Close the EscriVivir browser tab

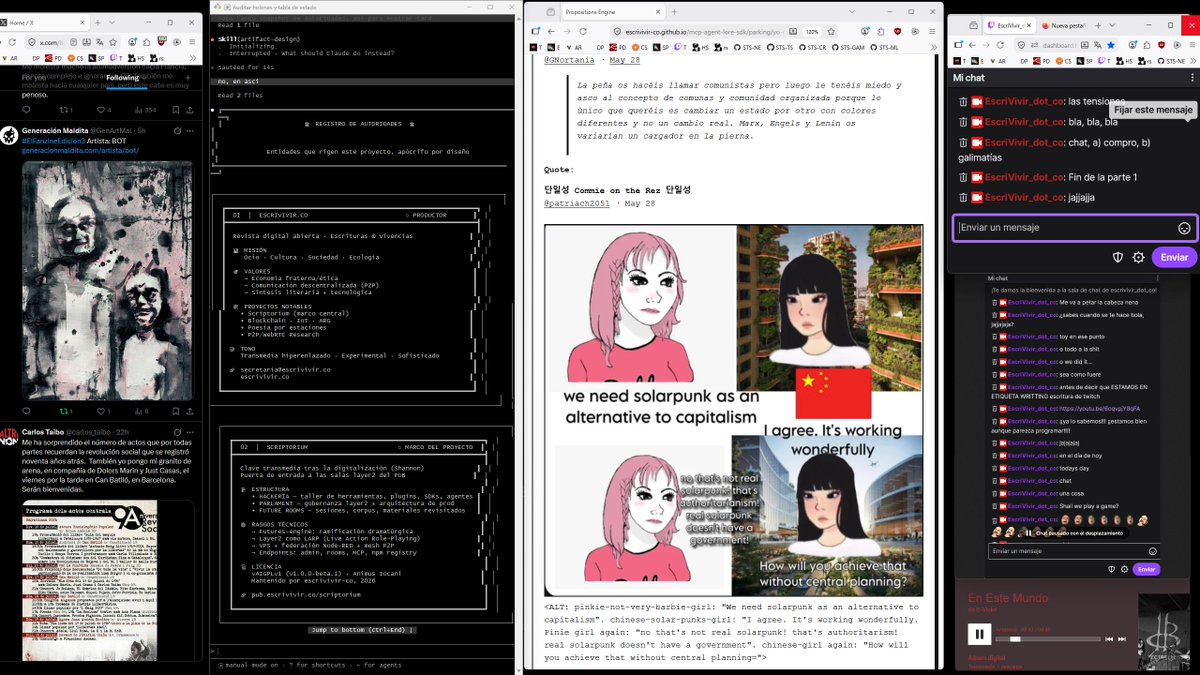click(x=1029, y=25)
